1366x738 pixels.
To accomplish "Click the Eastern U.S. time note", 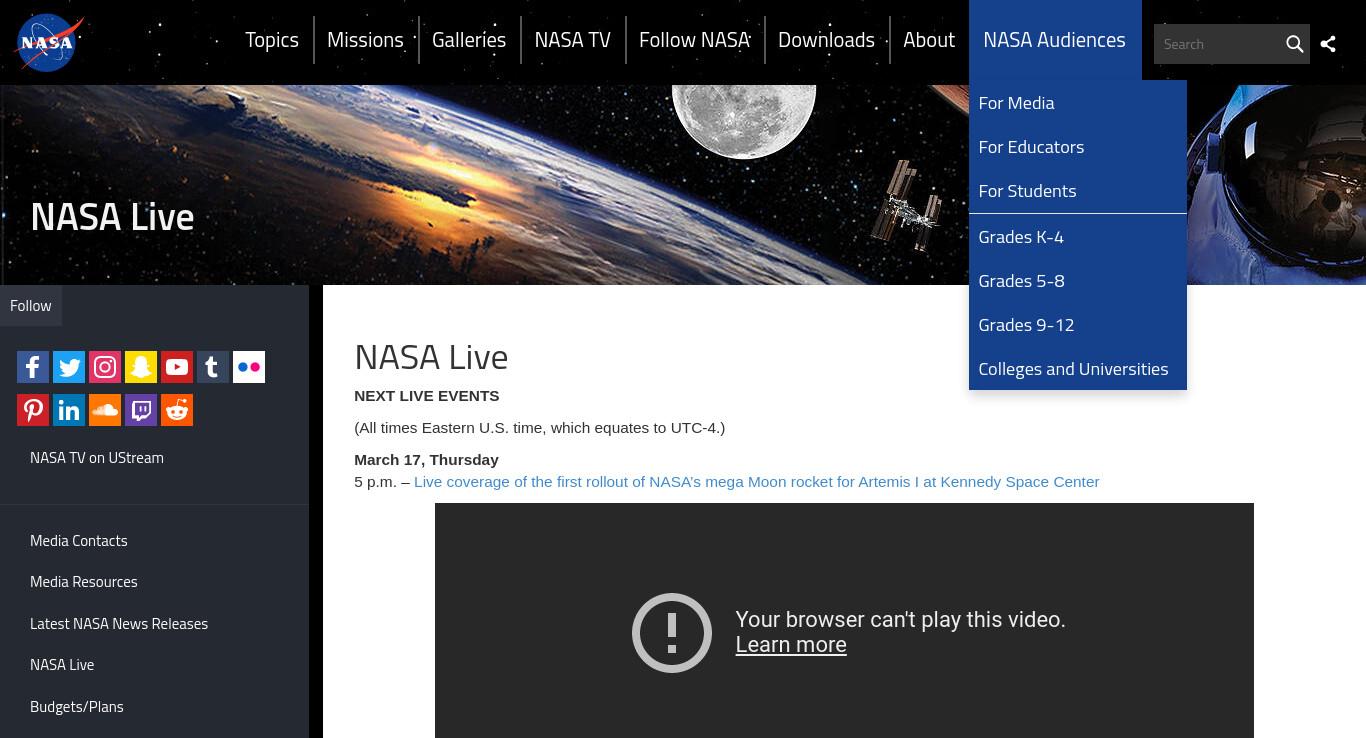I will click(x=540, y=428).
